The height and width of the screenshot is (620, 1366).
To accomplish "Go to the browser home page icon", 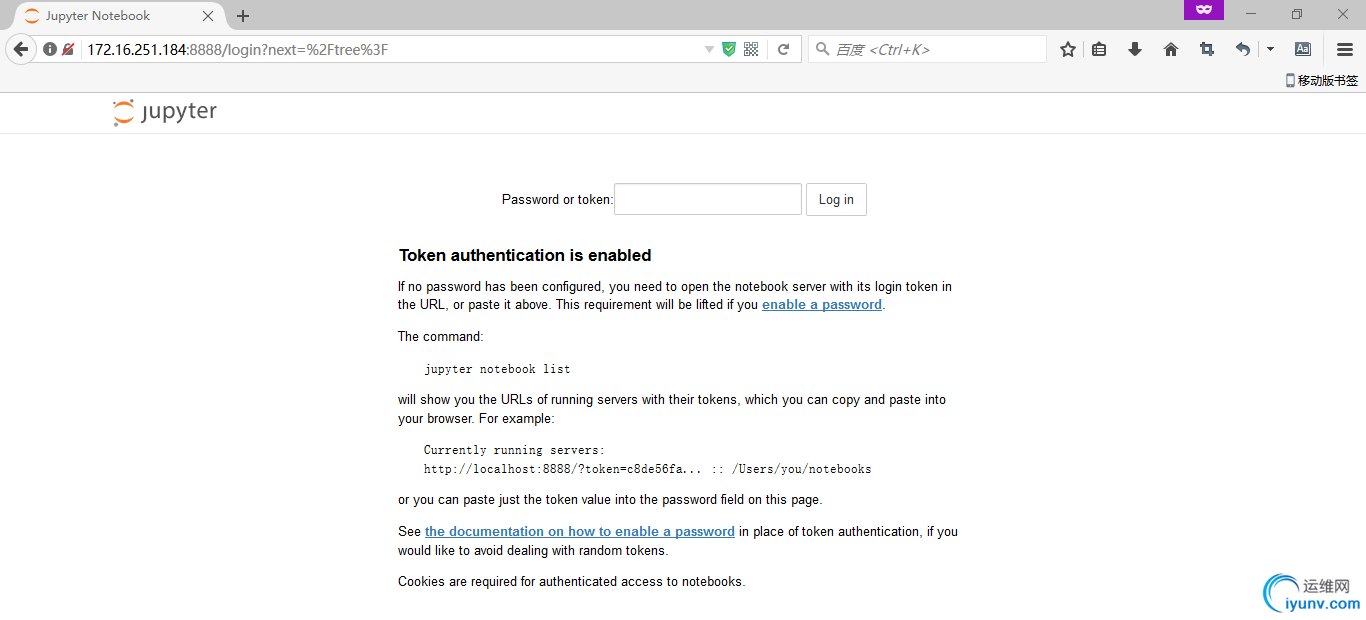I will (1171, 49).
